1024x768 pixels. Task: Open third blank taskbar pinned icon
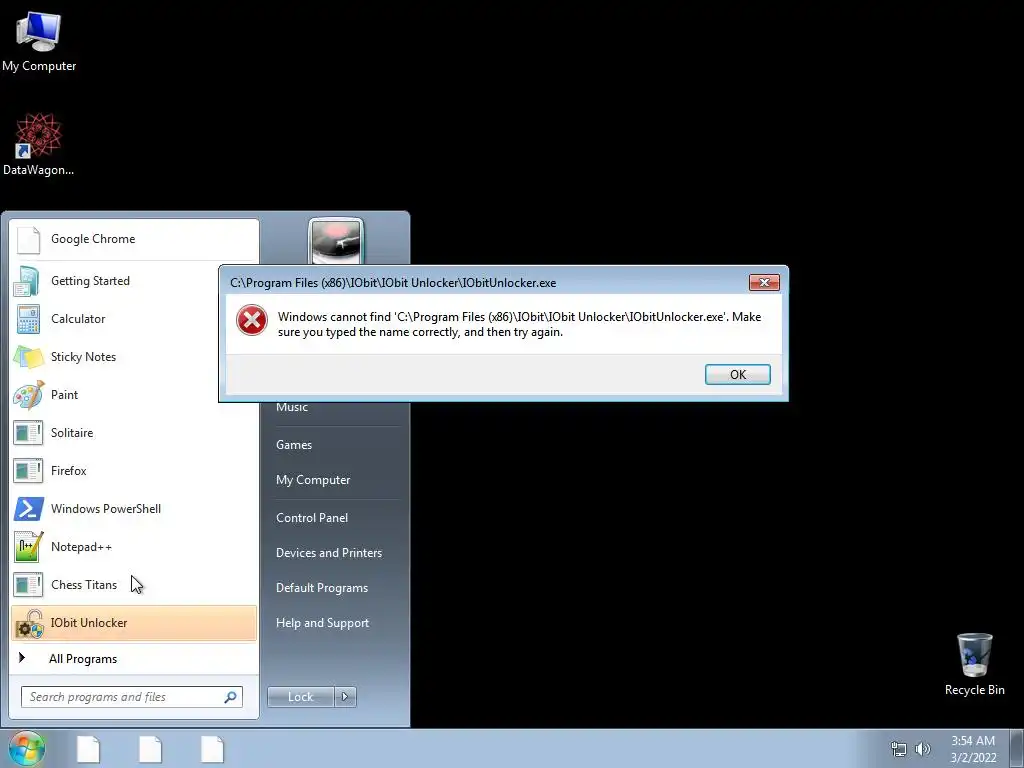[x=212, y=749]
